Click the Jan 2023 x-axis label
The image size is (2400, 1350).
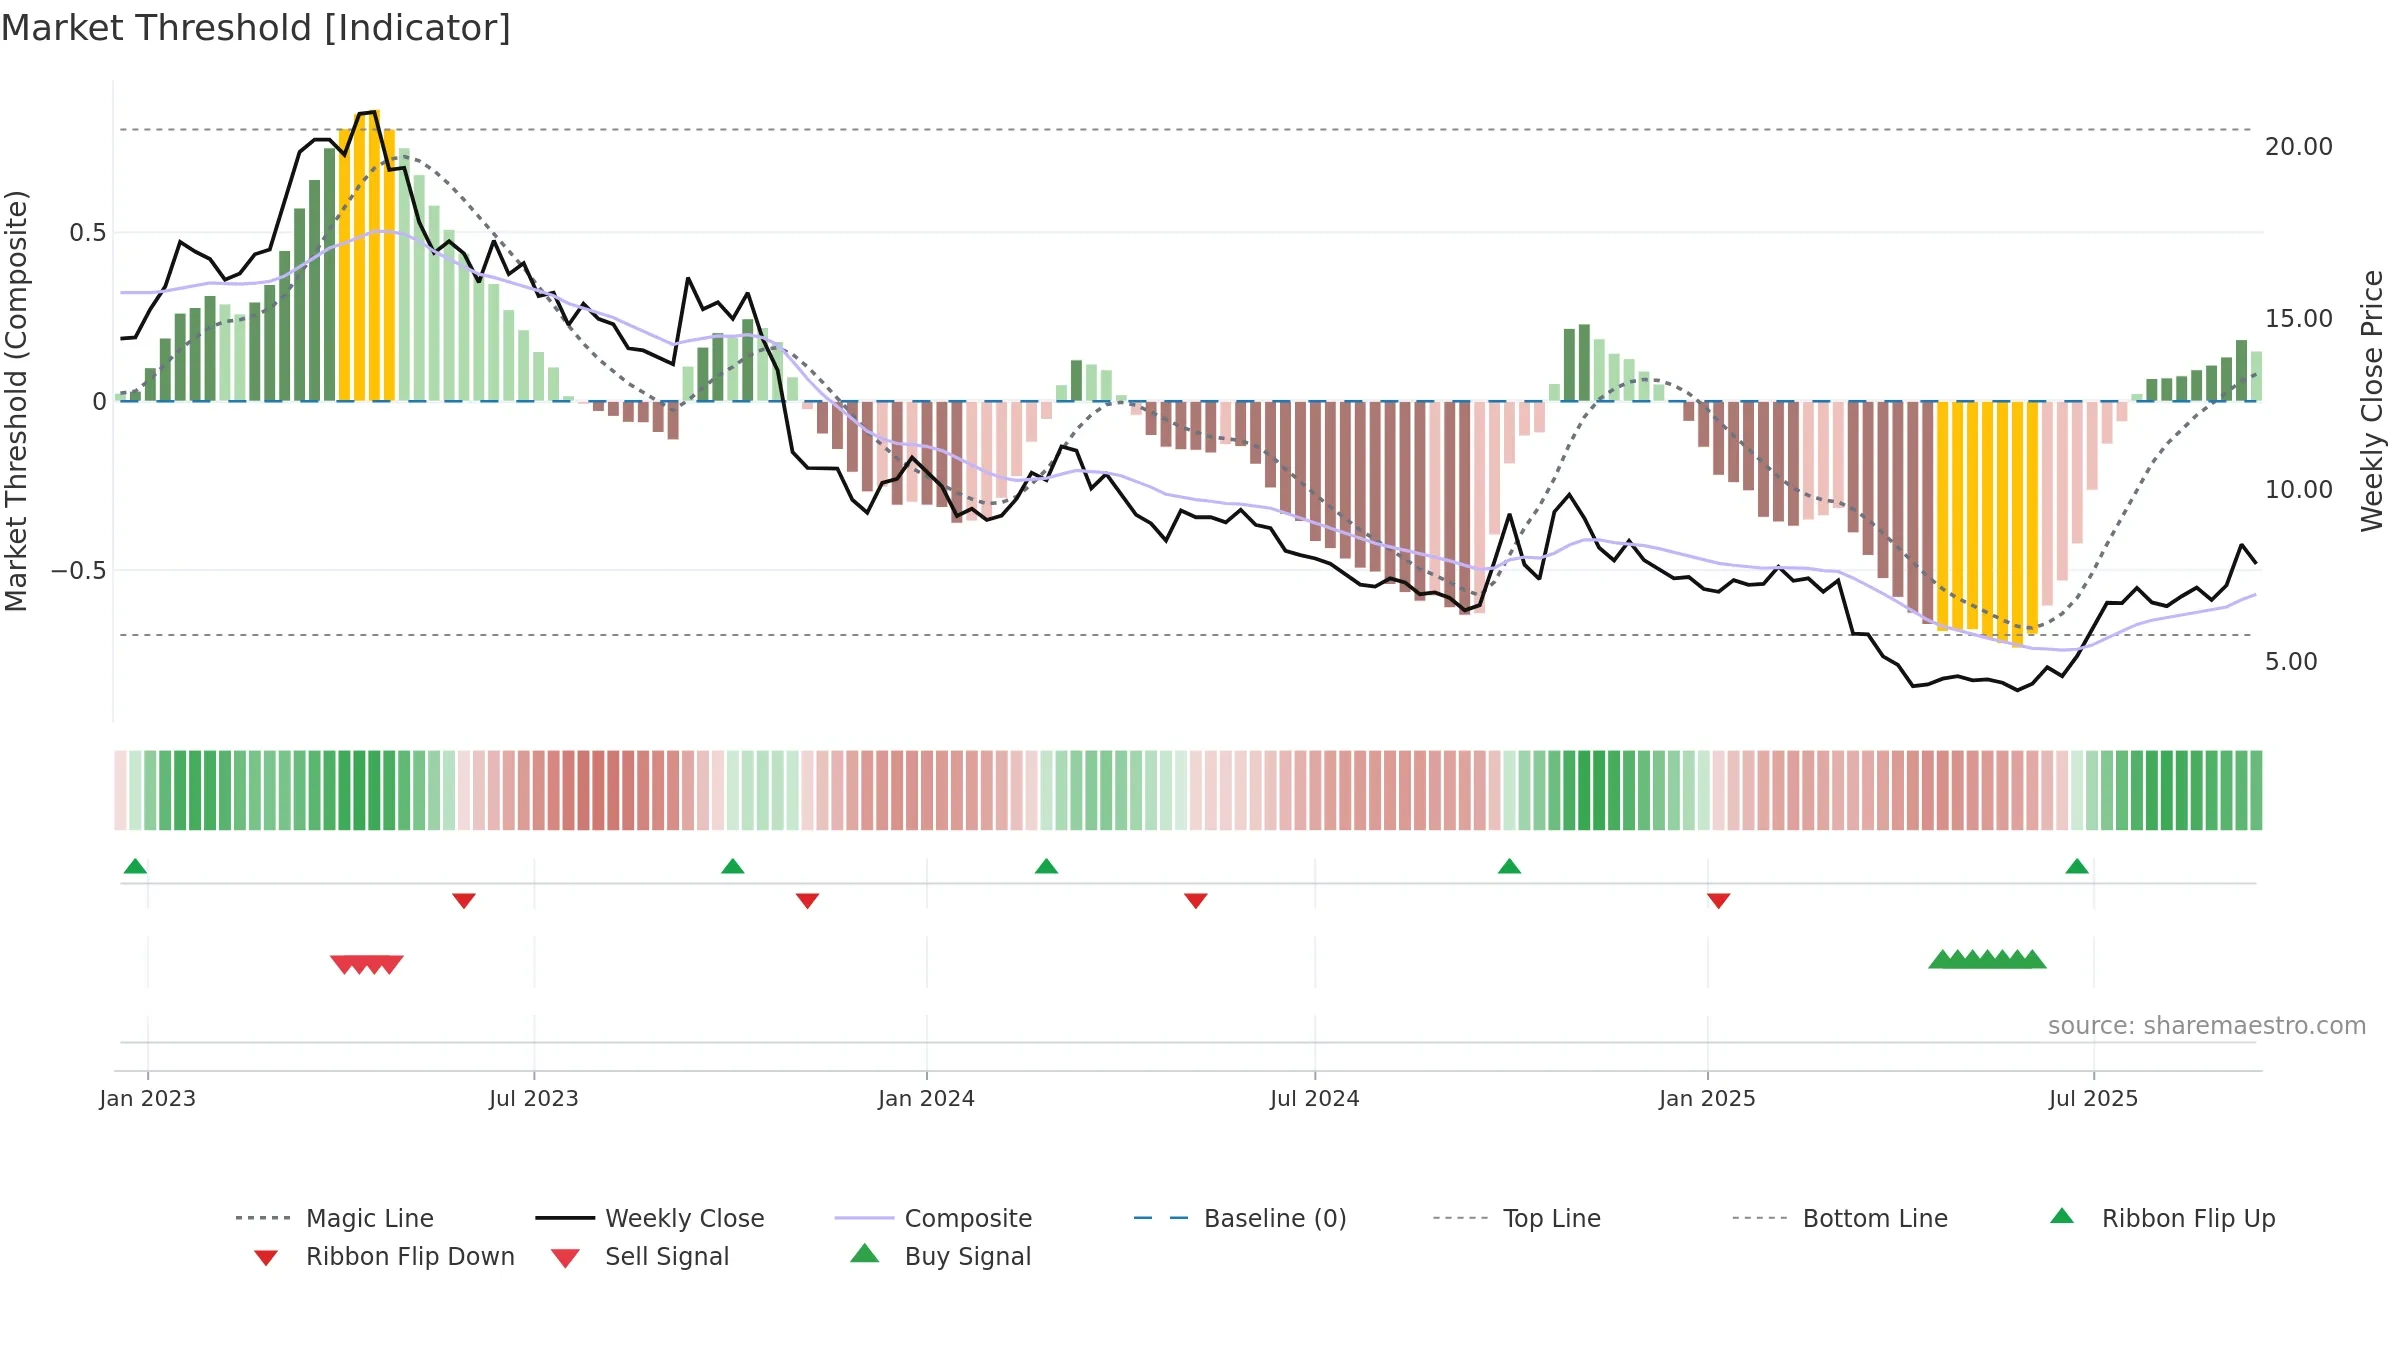click(x=147, y=1098)
